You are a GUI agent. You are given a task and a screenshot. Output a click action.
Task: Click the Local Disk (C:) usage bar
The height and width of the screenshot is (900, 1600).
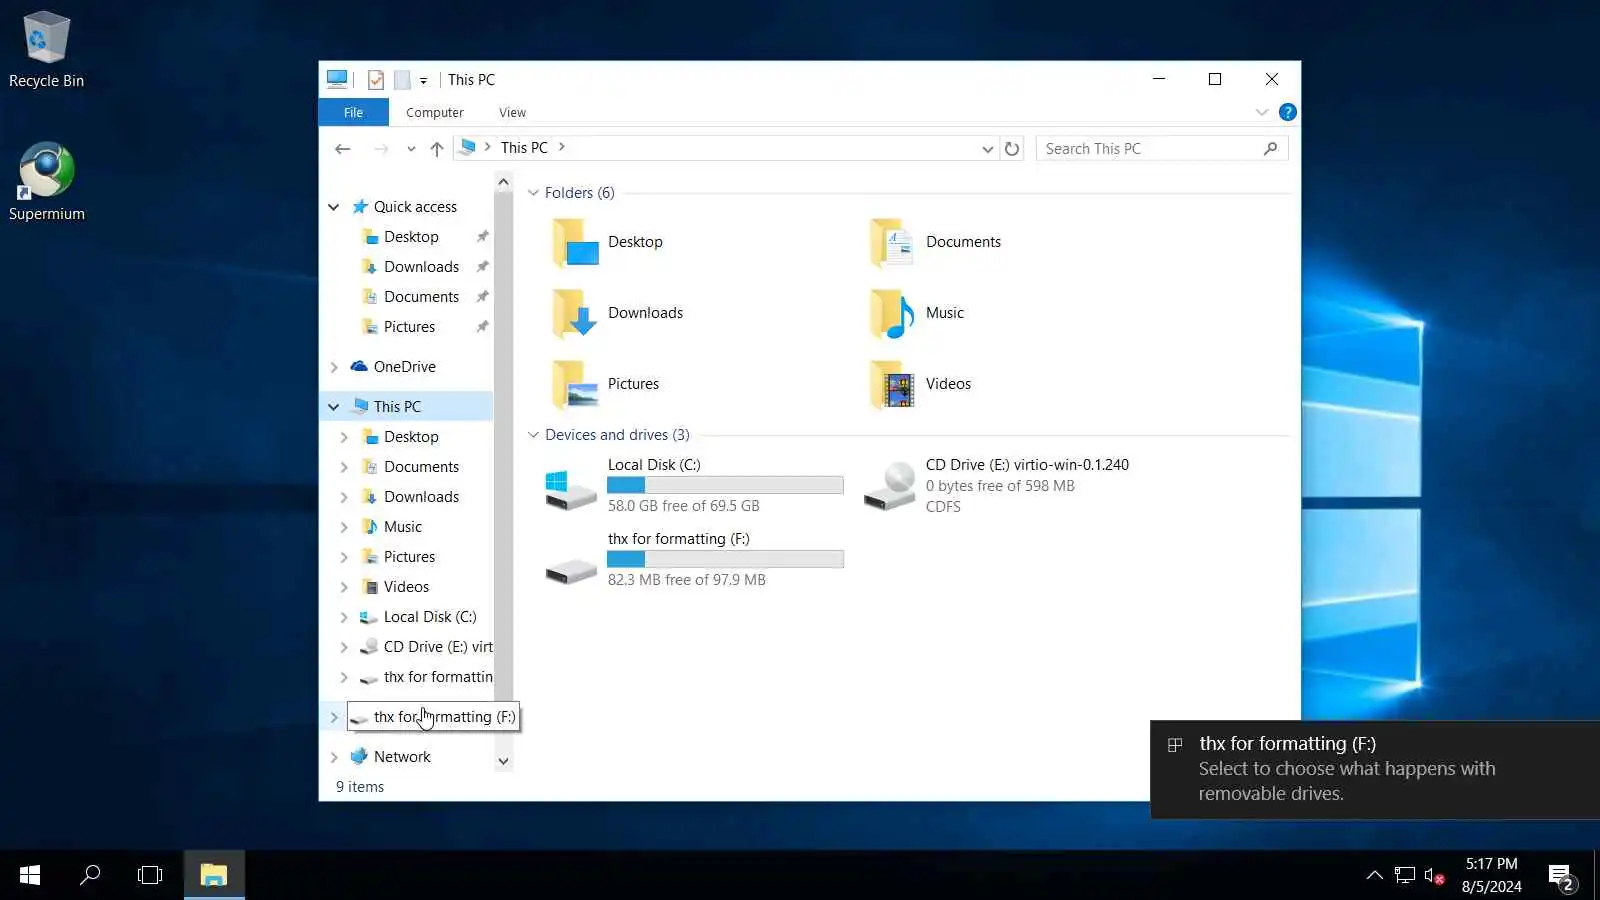coord(725,485)
